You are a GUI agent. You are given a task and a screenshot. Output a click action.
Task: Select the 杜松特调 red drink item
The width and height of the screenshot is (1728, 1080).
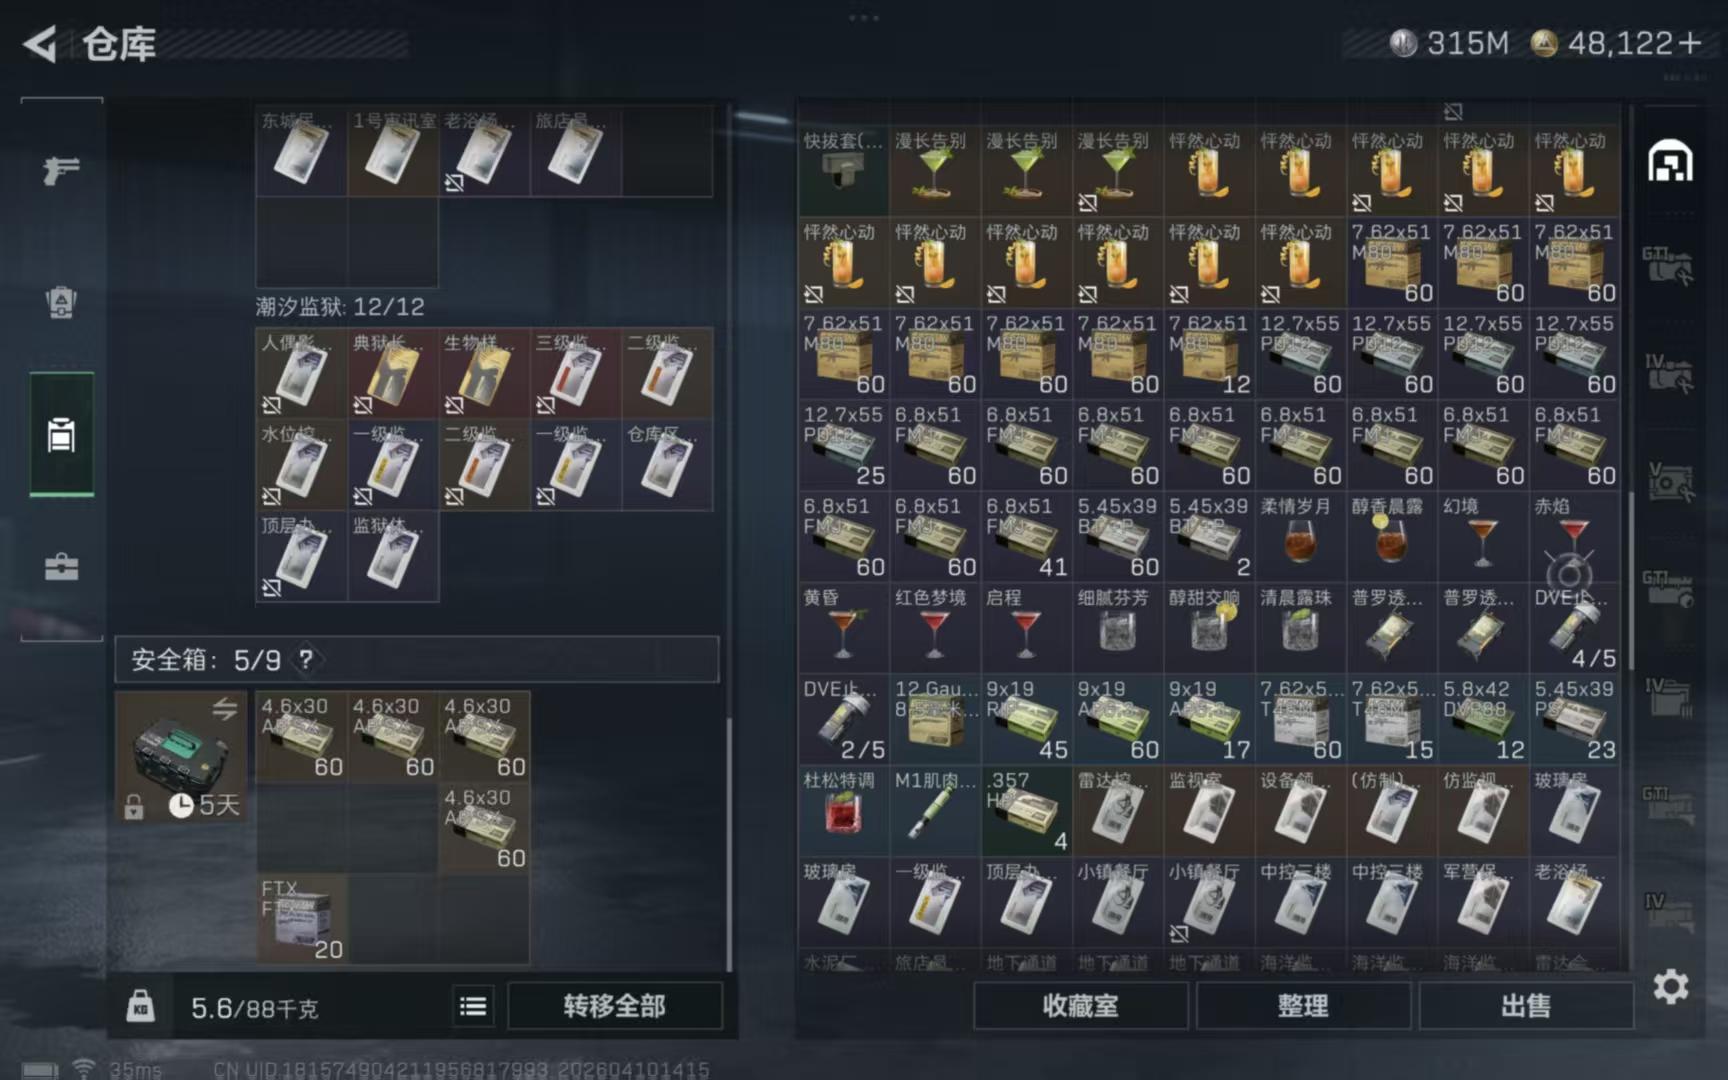[843, 811]
